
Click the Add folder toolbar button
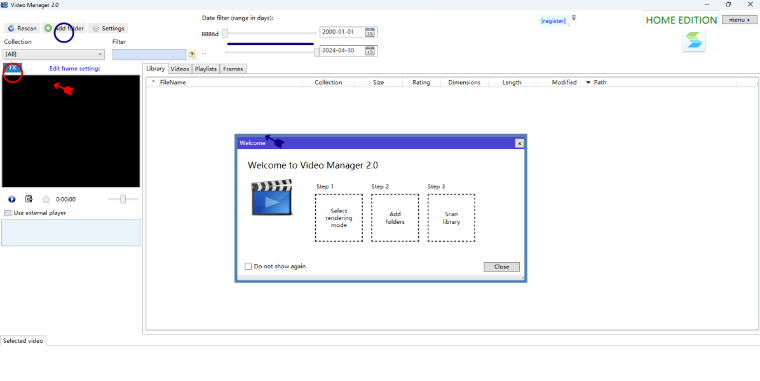64,28
